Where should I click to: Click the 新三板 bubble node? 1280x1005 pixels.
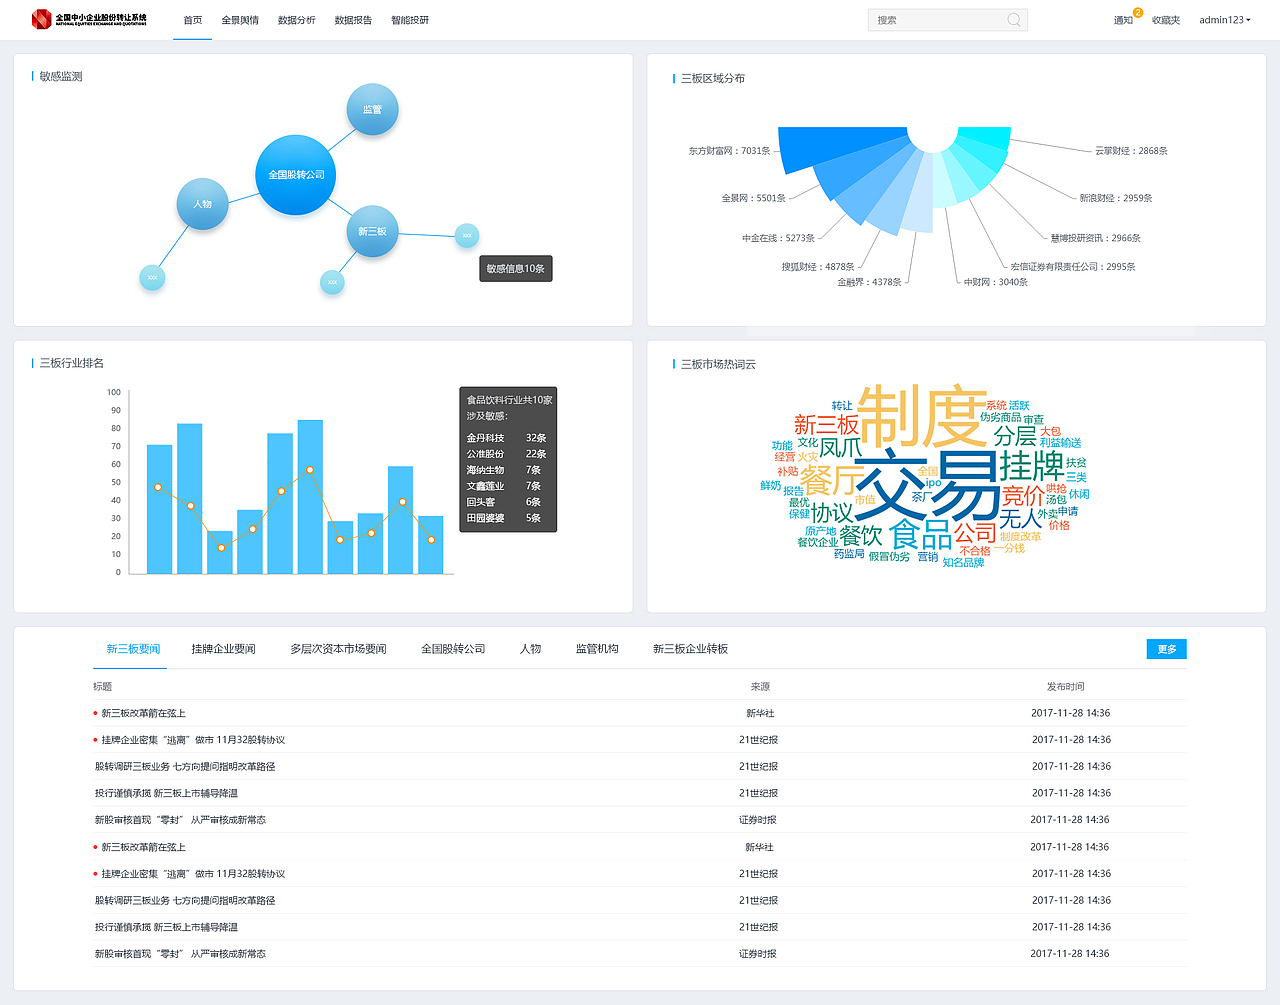[372, 231]
